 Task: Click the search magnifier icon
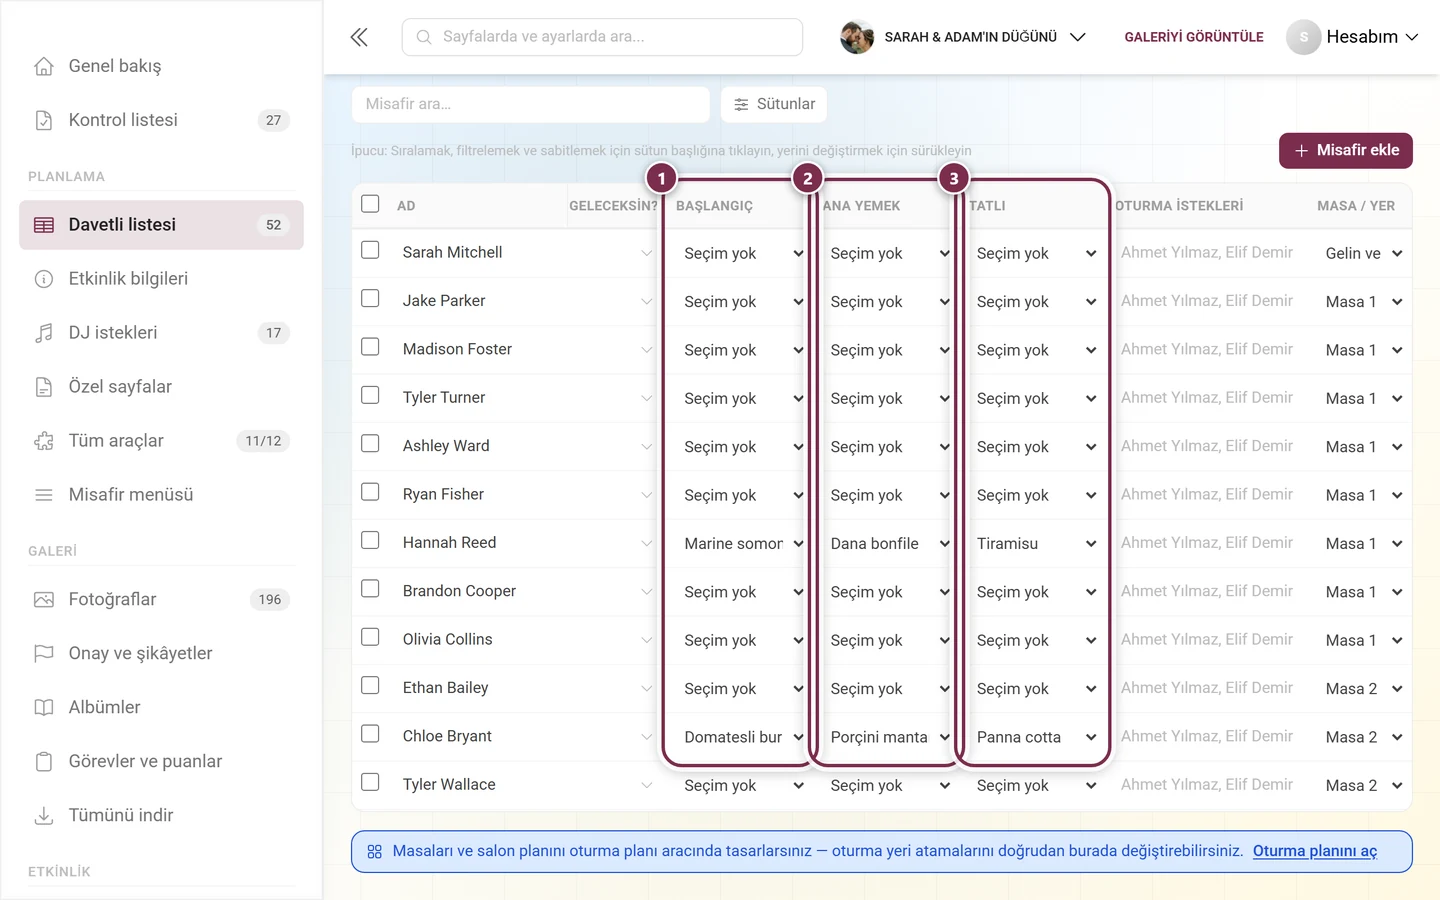coord(424,37)
